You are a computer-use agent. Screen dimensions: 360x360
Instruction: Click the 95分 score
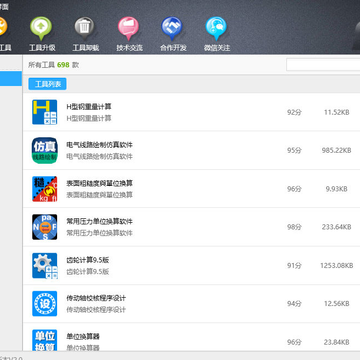(294, 150)
